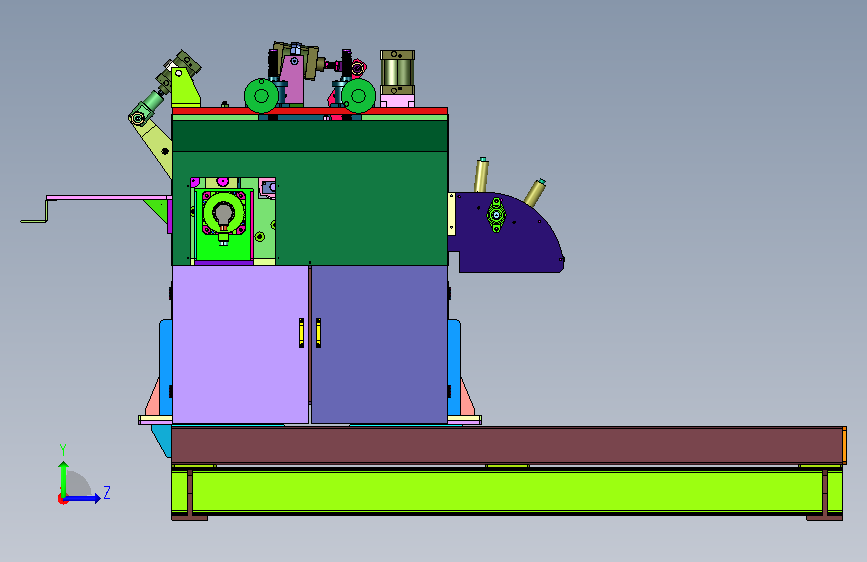Pick the green flange bearing on purple guard

point(496,215)
